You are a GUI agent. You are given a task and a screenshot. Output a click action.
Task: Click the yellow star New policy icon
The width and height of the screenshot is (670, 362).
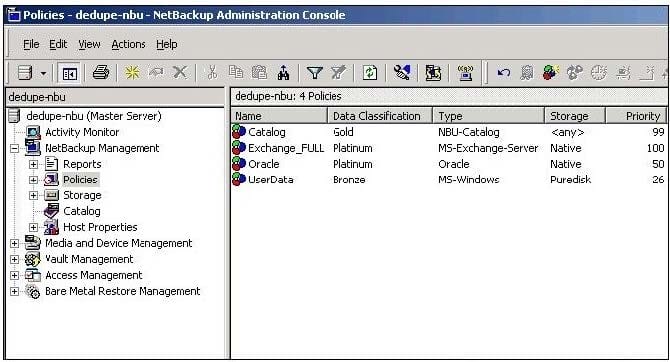tap(132, 73)
